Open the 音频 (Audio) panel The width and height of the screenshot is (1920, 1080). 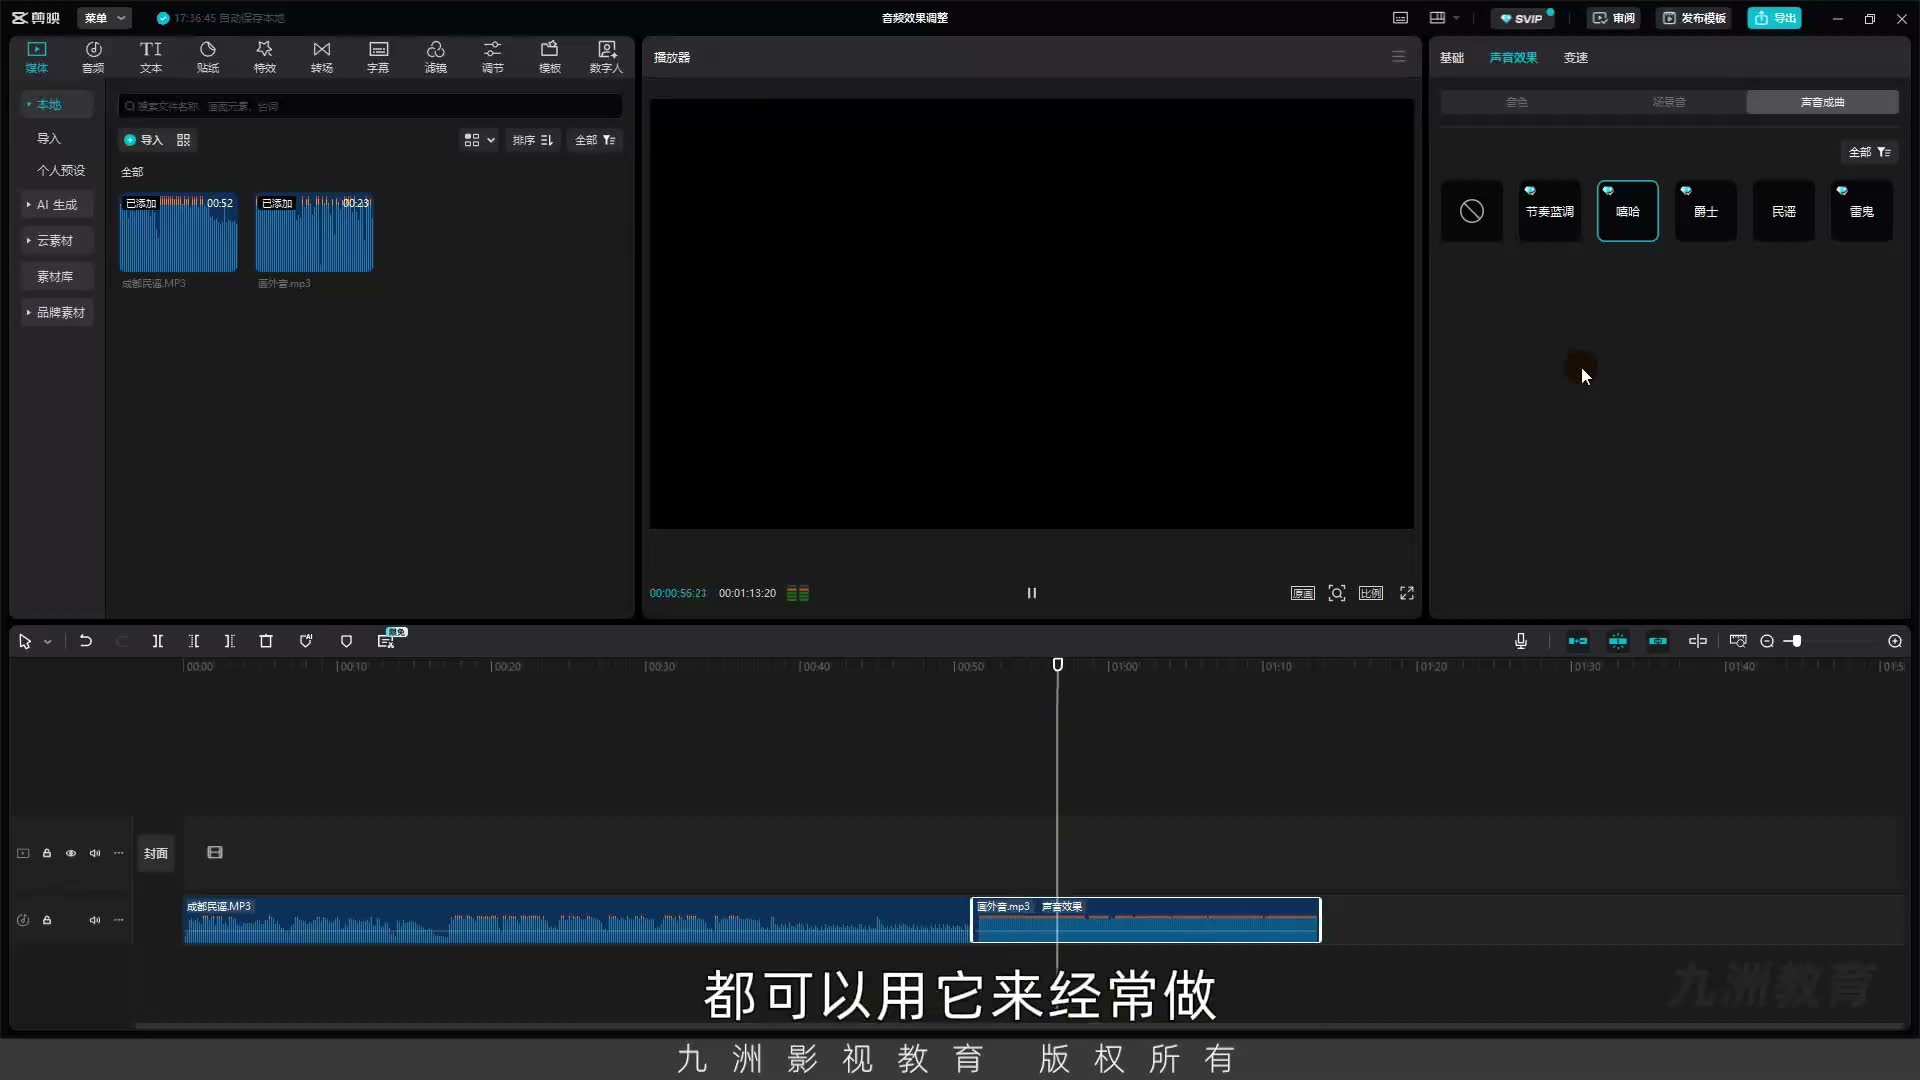[x=93, y=57]
